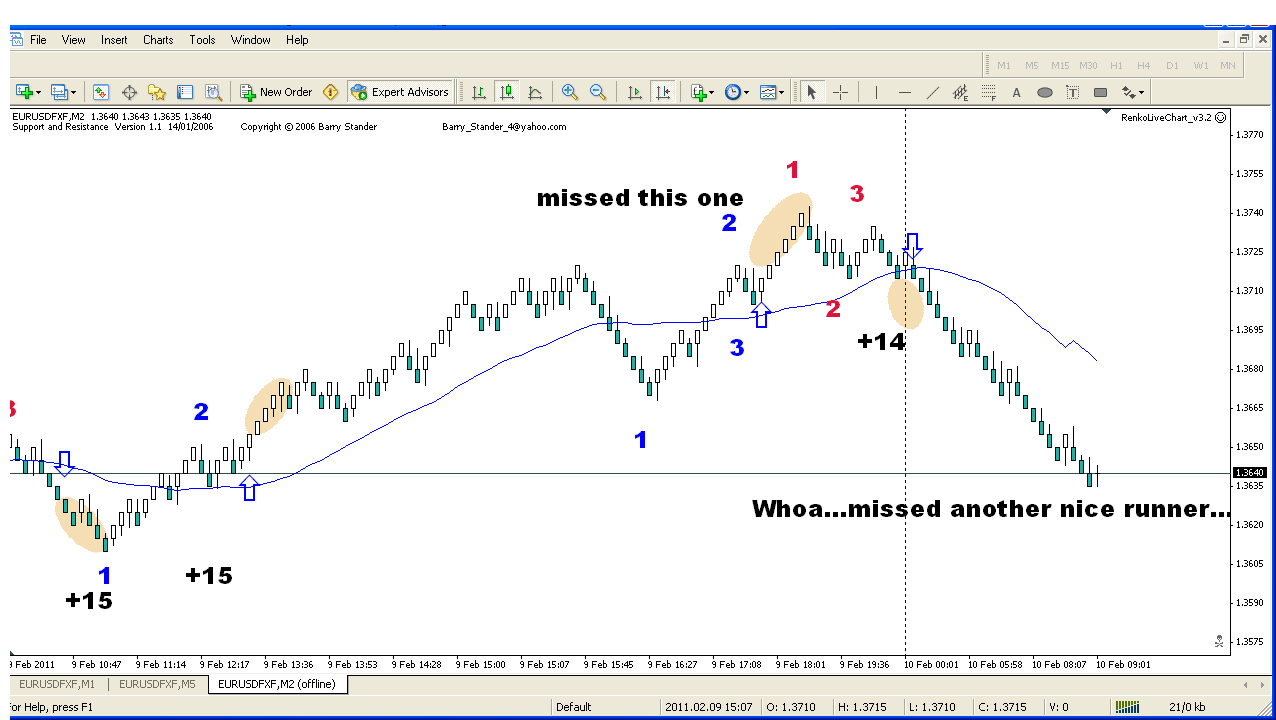
Task: Toggle Chart Shift button
Action: click(x=663, y=92)
